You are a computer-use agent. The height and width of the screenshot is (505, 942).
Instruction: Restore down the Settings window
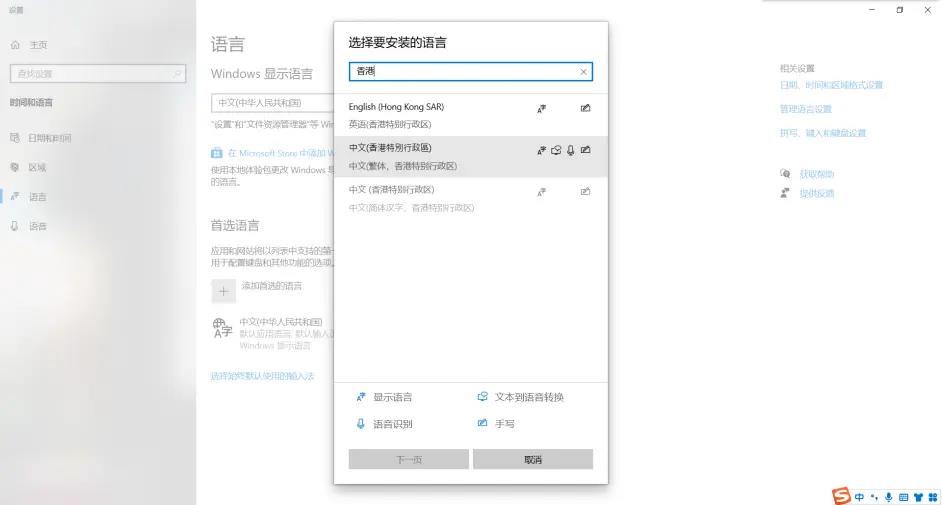click(x=899, y=10)
